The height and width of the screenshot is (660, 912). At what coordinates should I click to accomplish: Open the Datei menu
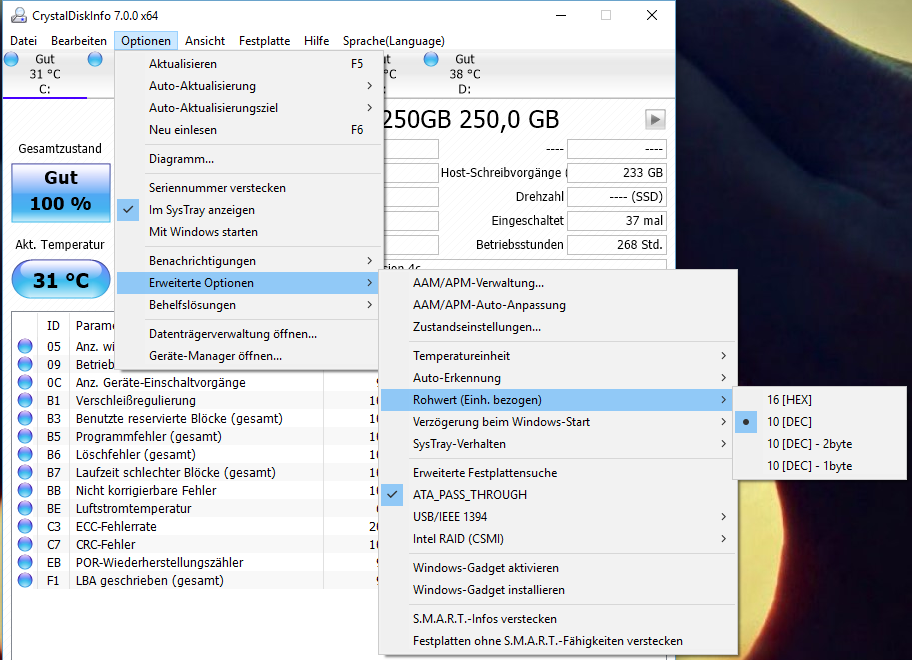pyautogui.click(x=24, y=41)
